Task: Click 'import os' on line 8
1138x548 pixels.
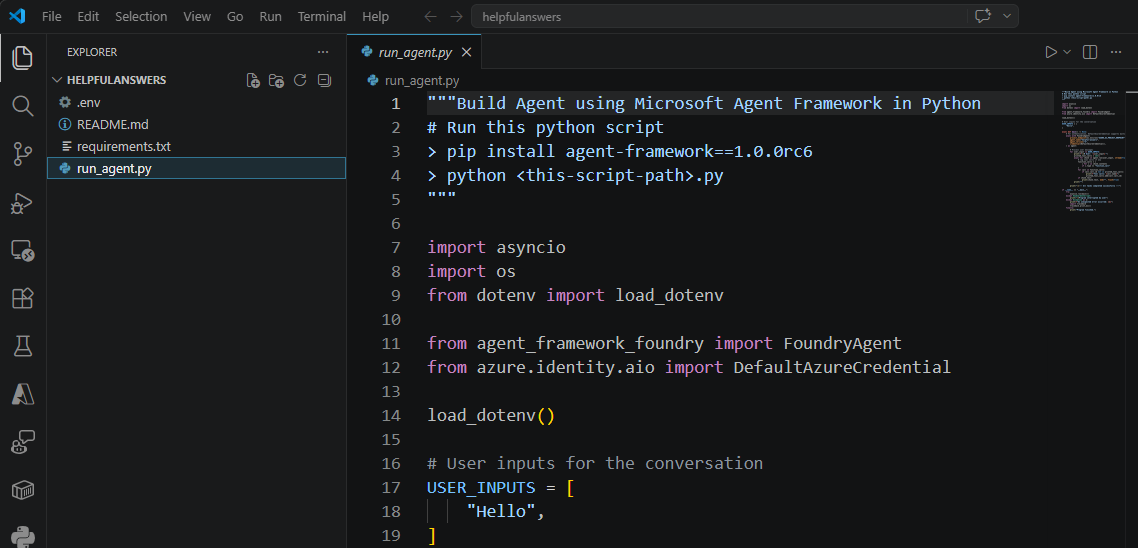Action: (x=472, y=271)
